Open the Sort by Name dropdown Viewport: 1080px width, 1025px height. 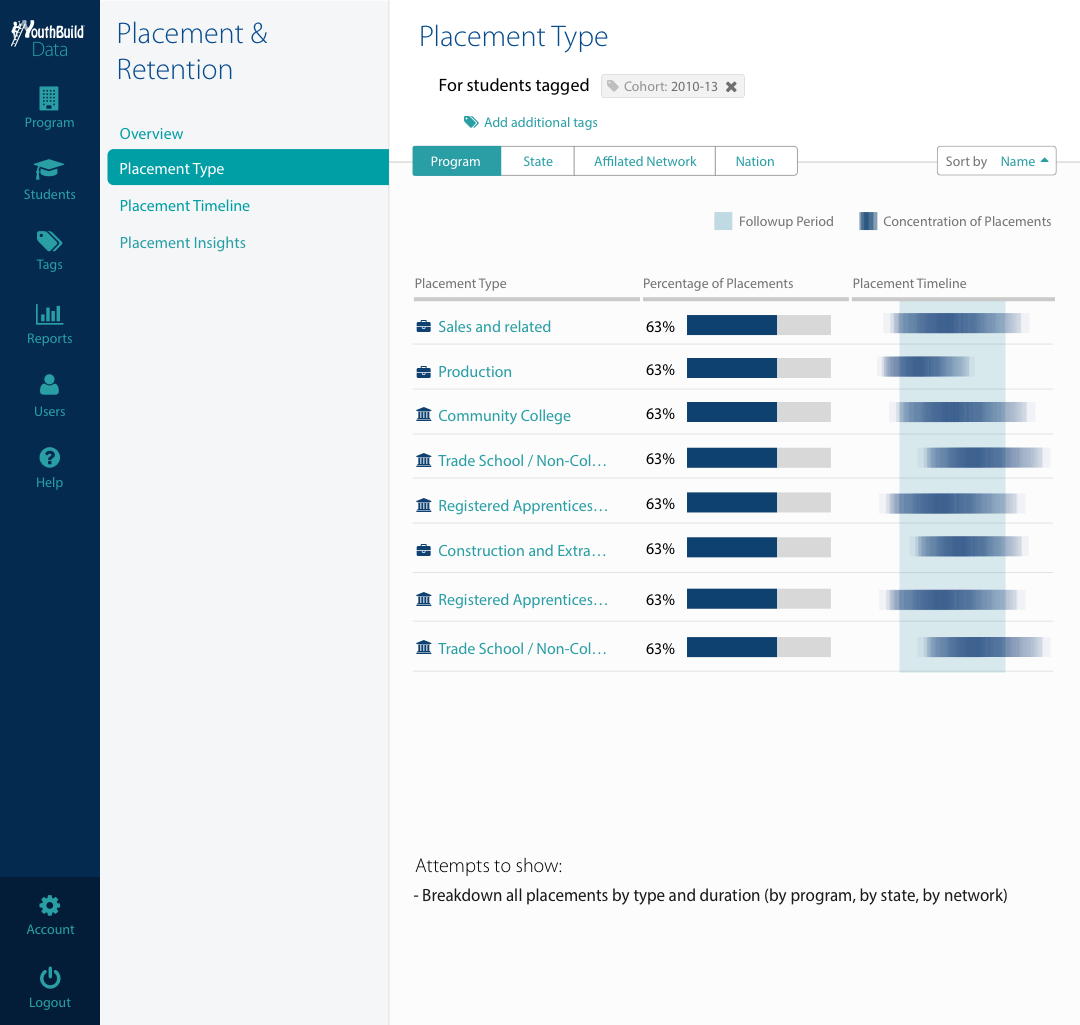pos(996,161)
